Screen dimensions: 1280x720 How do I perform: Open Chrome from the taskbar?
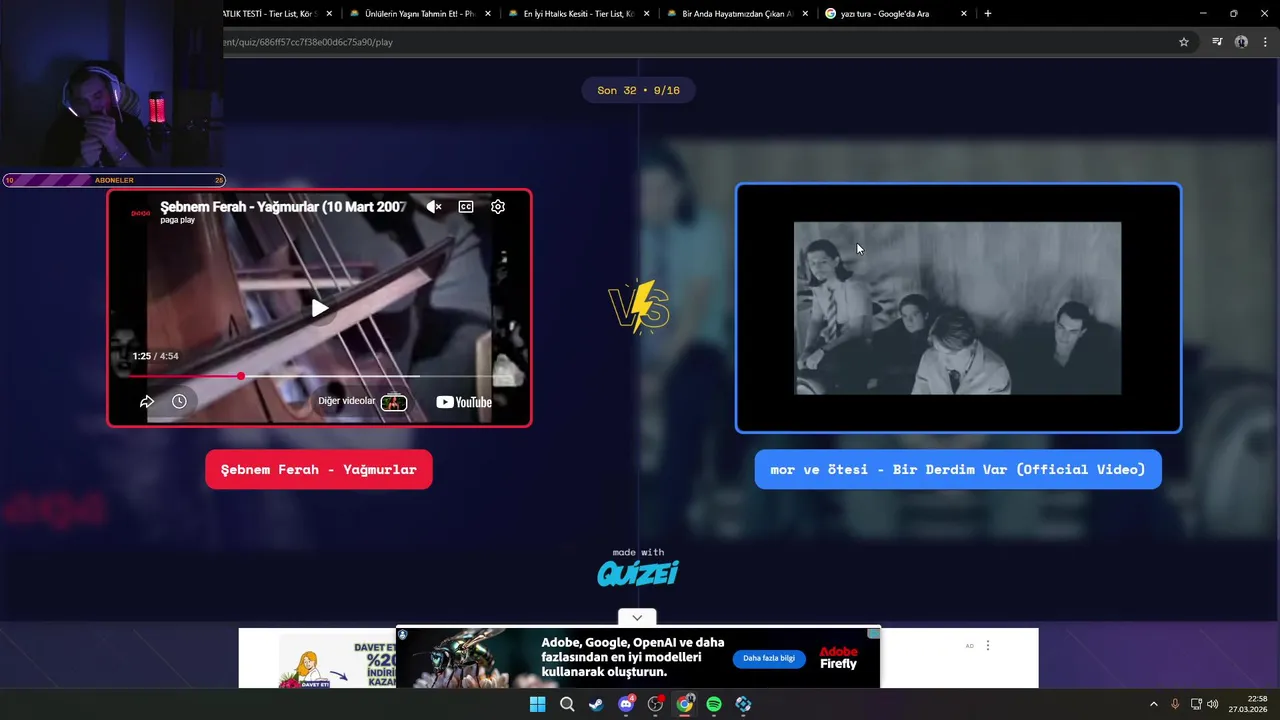(685, 704)
